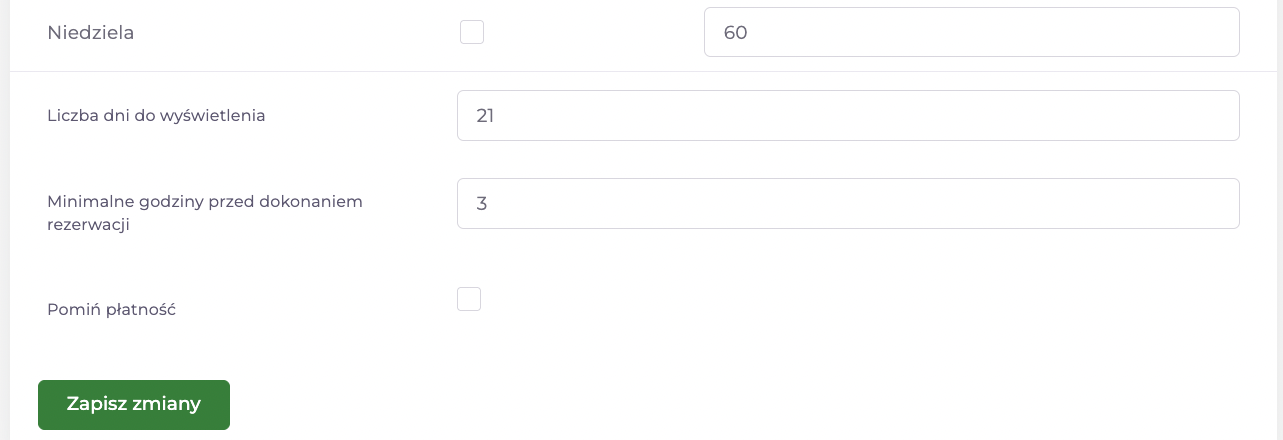The image size is (1283, 440).
Task: Mark Niedziela as active via its checkbox
Action: pos(472,32)
